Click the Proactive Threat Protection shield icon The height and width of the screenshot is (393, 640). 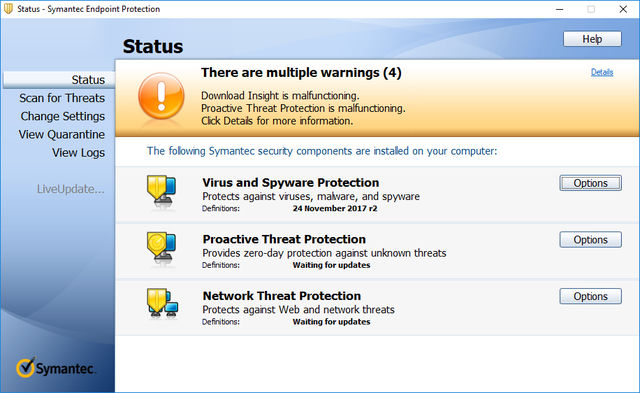[162, 246]
